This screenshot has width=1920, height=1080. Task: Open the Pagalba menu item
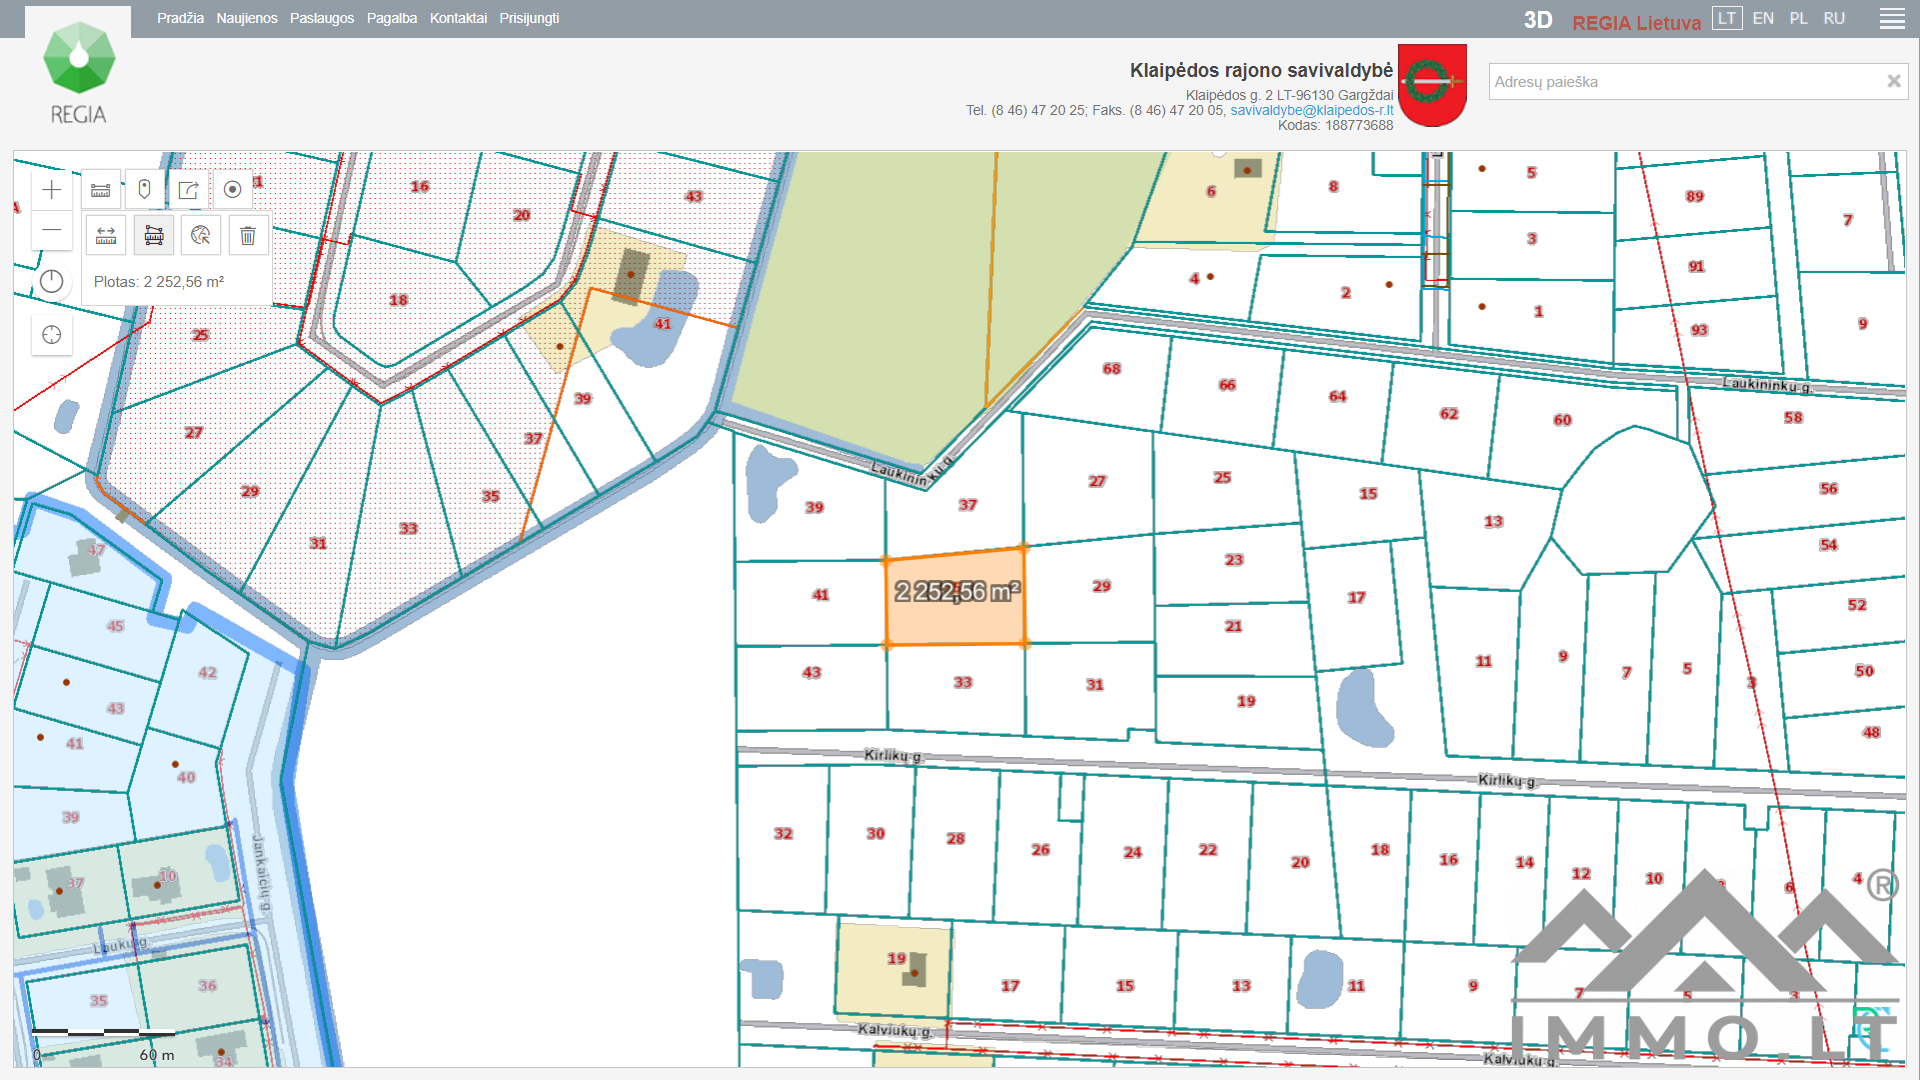click(x=392, y=18)
